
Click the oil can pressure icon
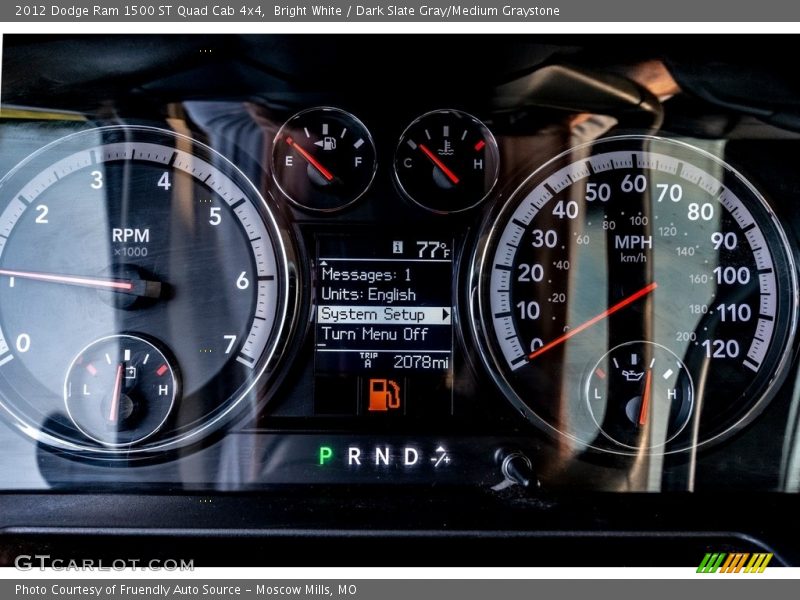[x=633, y=374]
